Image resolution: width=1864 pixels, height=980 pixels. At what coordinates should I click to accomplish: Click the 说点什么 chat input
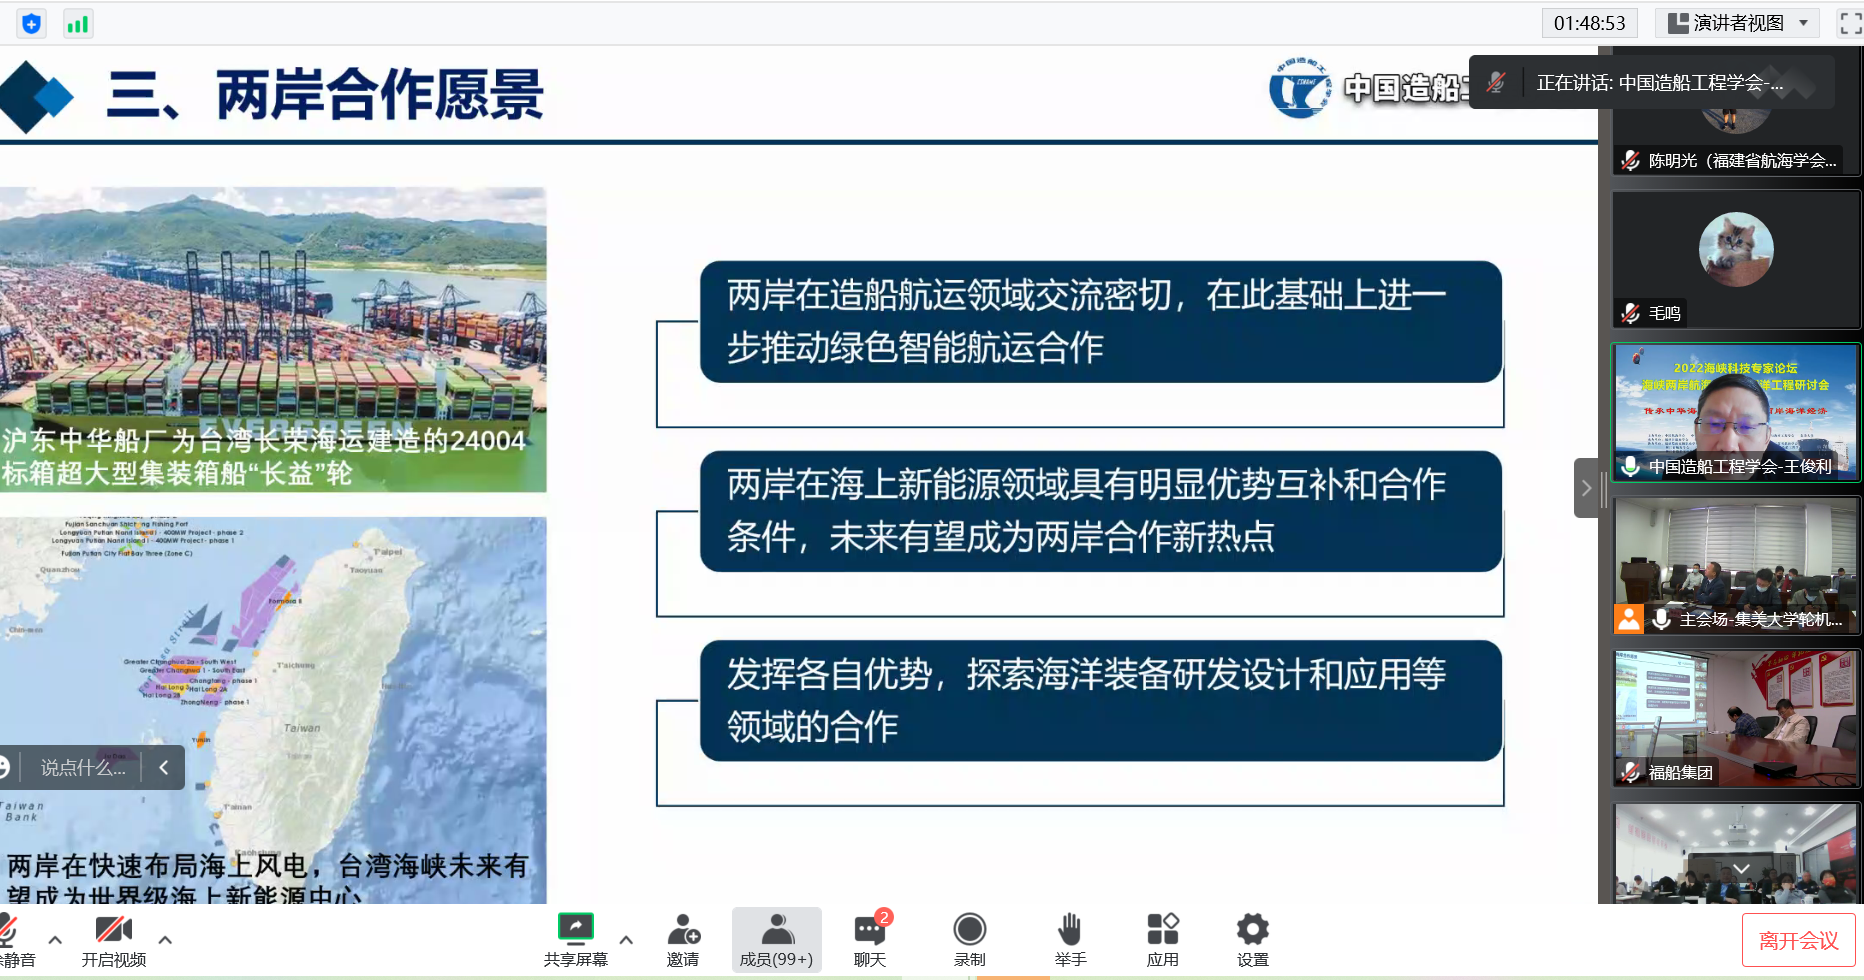pyautogui.click(x=83, y=768)
